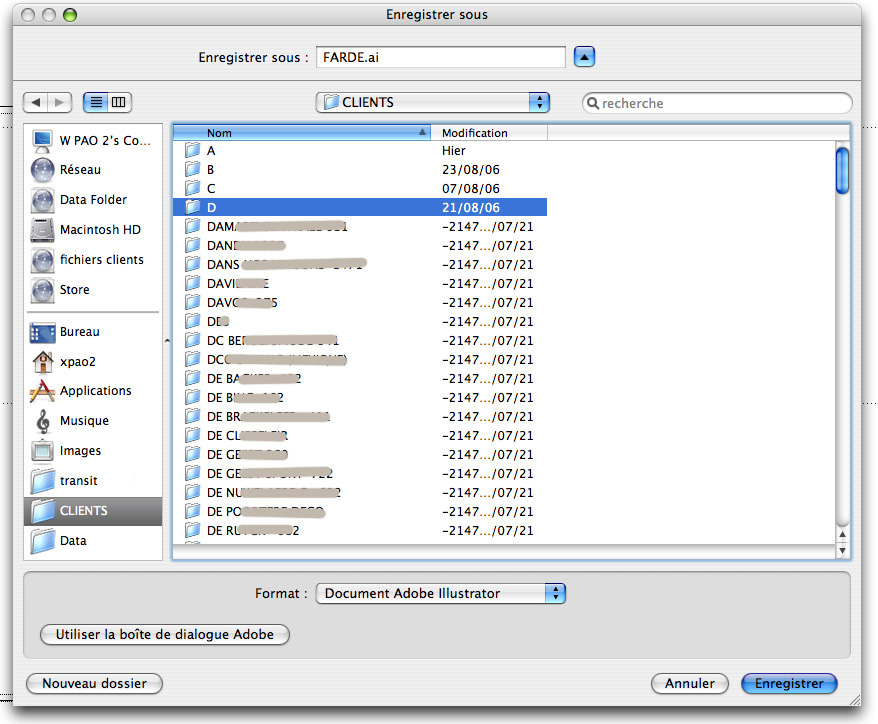This screenshot has width=878, height=724.
Task: Click Utiliser la boîte de dialogue Adobe
Action: point(165,634)
